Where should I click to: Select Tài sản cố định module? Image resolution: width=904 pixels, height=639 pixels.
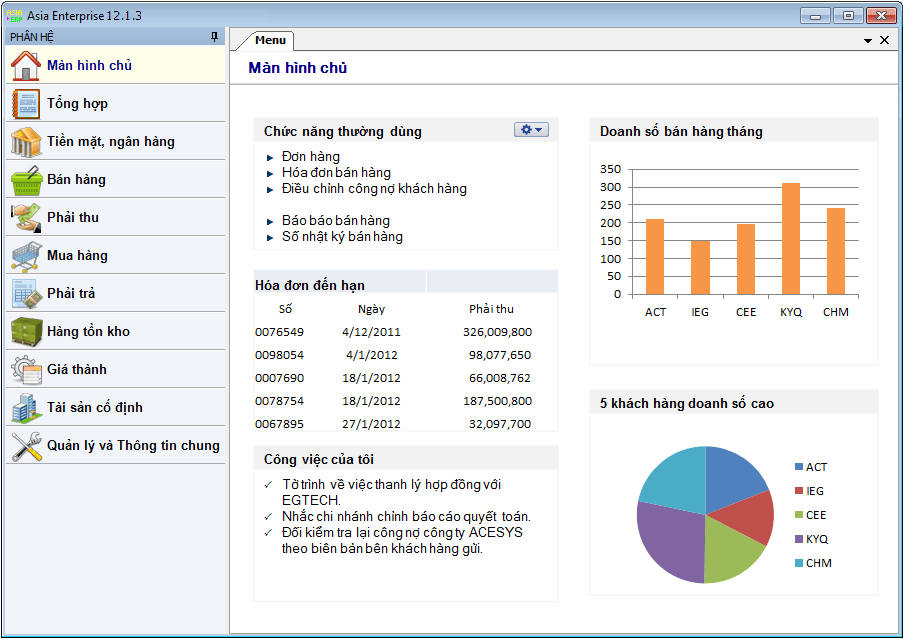click(x=94, y=408)
